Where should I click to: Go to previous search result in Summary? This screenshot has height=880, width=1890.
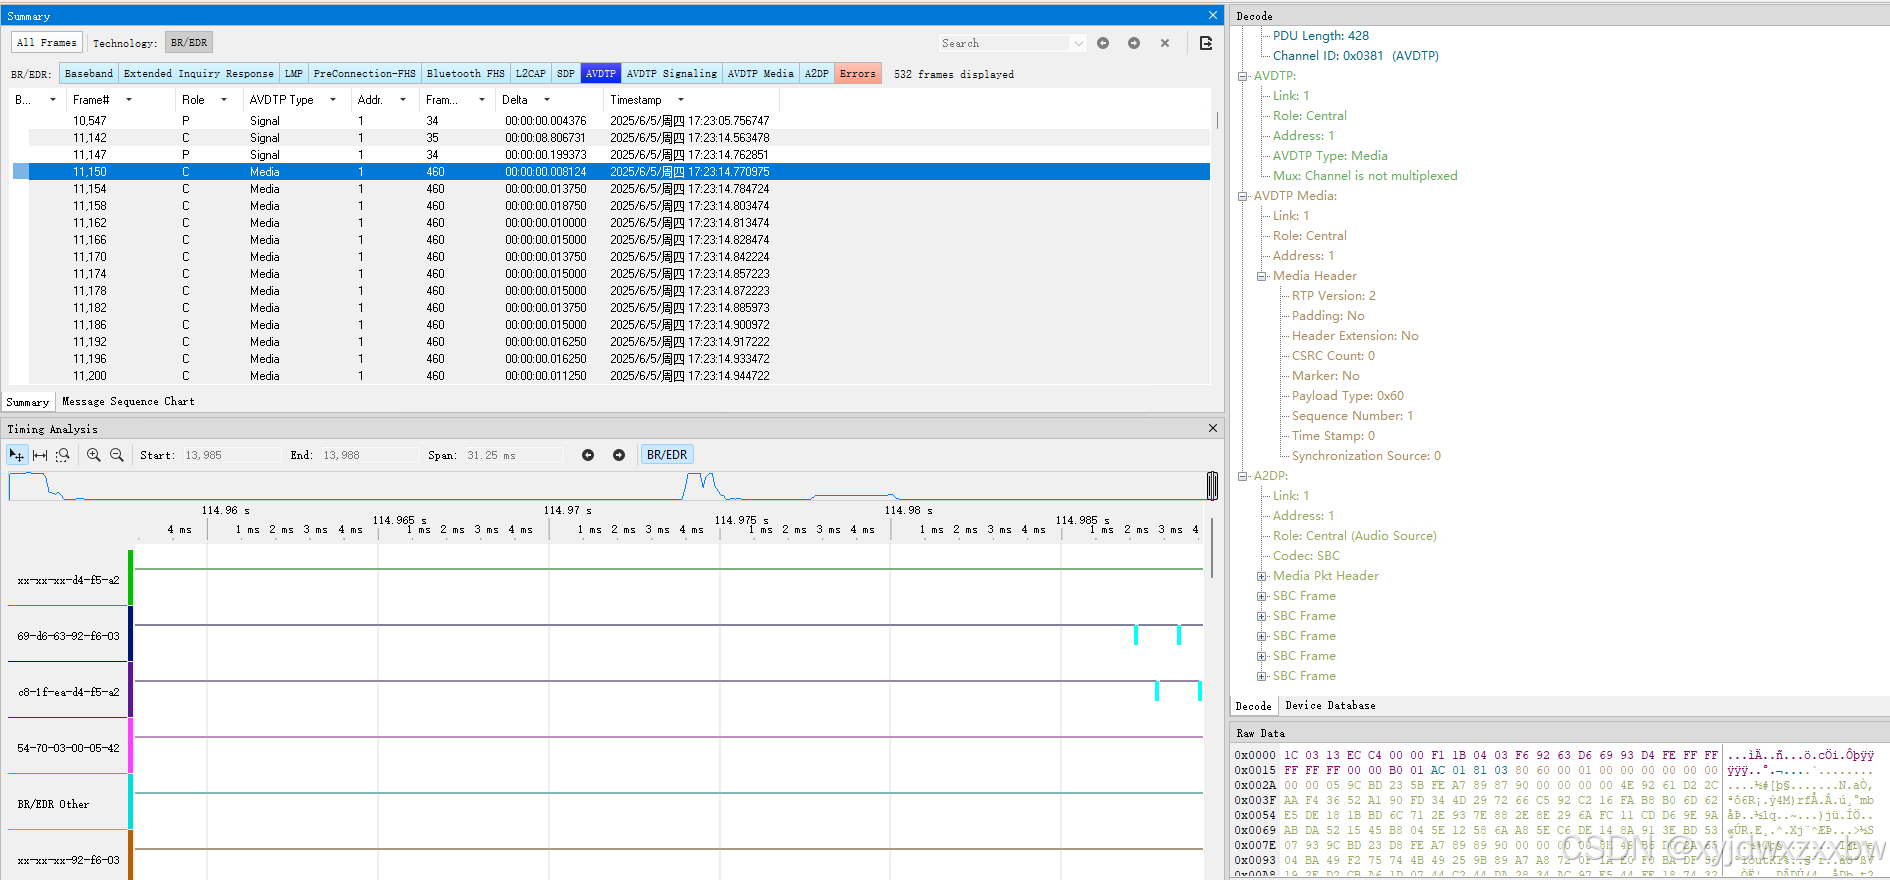tap(1103, 43)
